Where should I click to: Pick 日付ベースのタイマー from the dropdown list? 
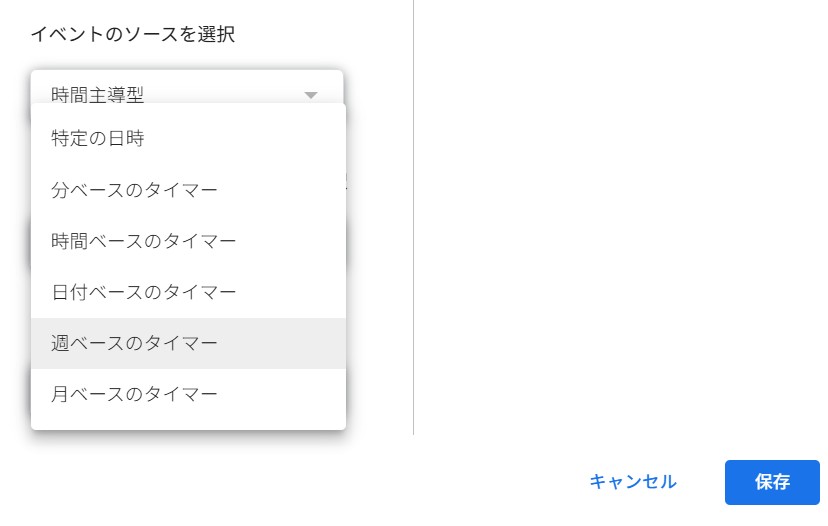pos(189,292)
